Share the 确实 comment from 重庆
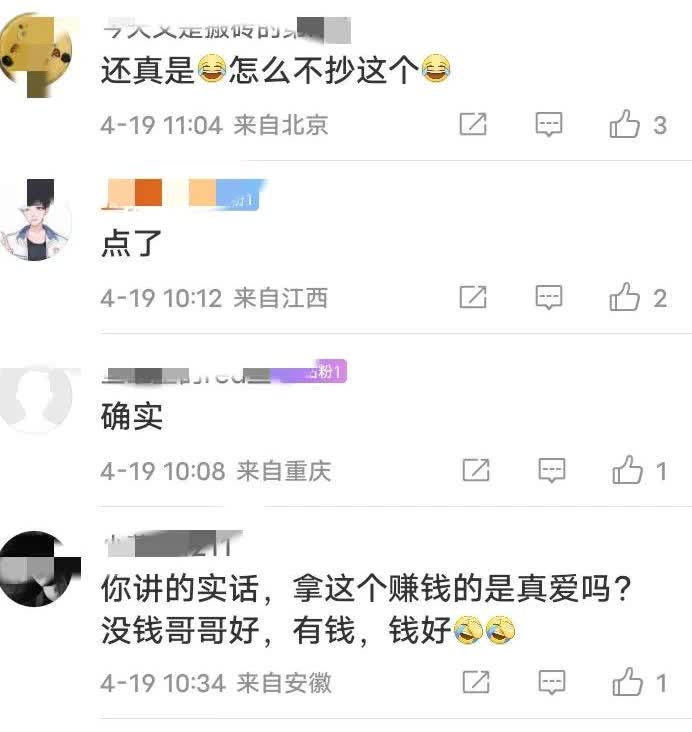Screen dimensions: 692x732 click(476, 470)
